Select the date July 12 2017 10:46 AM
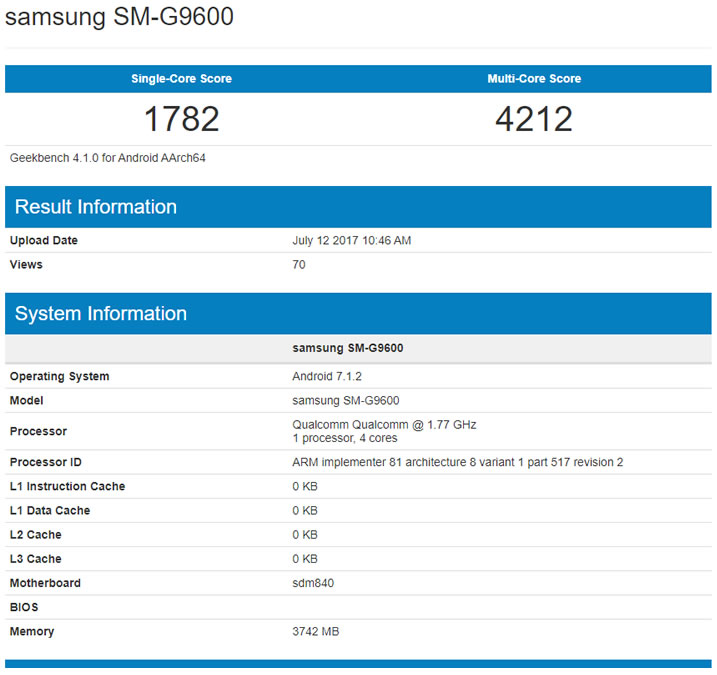 click(x=352, y=241)
